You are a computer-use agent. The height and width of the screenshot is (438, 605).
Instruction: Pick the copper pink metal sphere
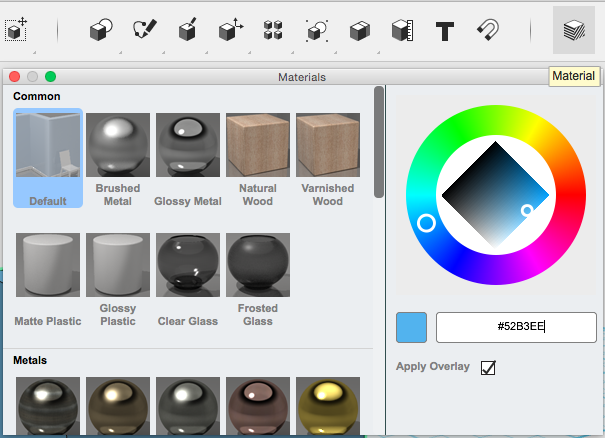[258, 406]
